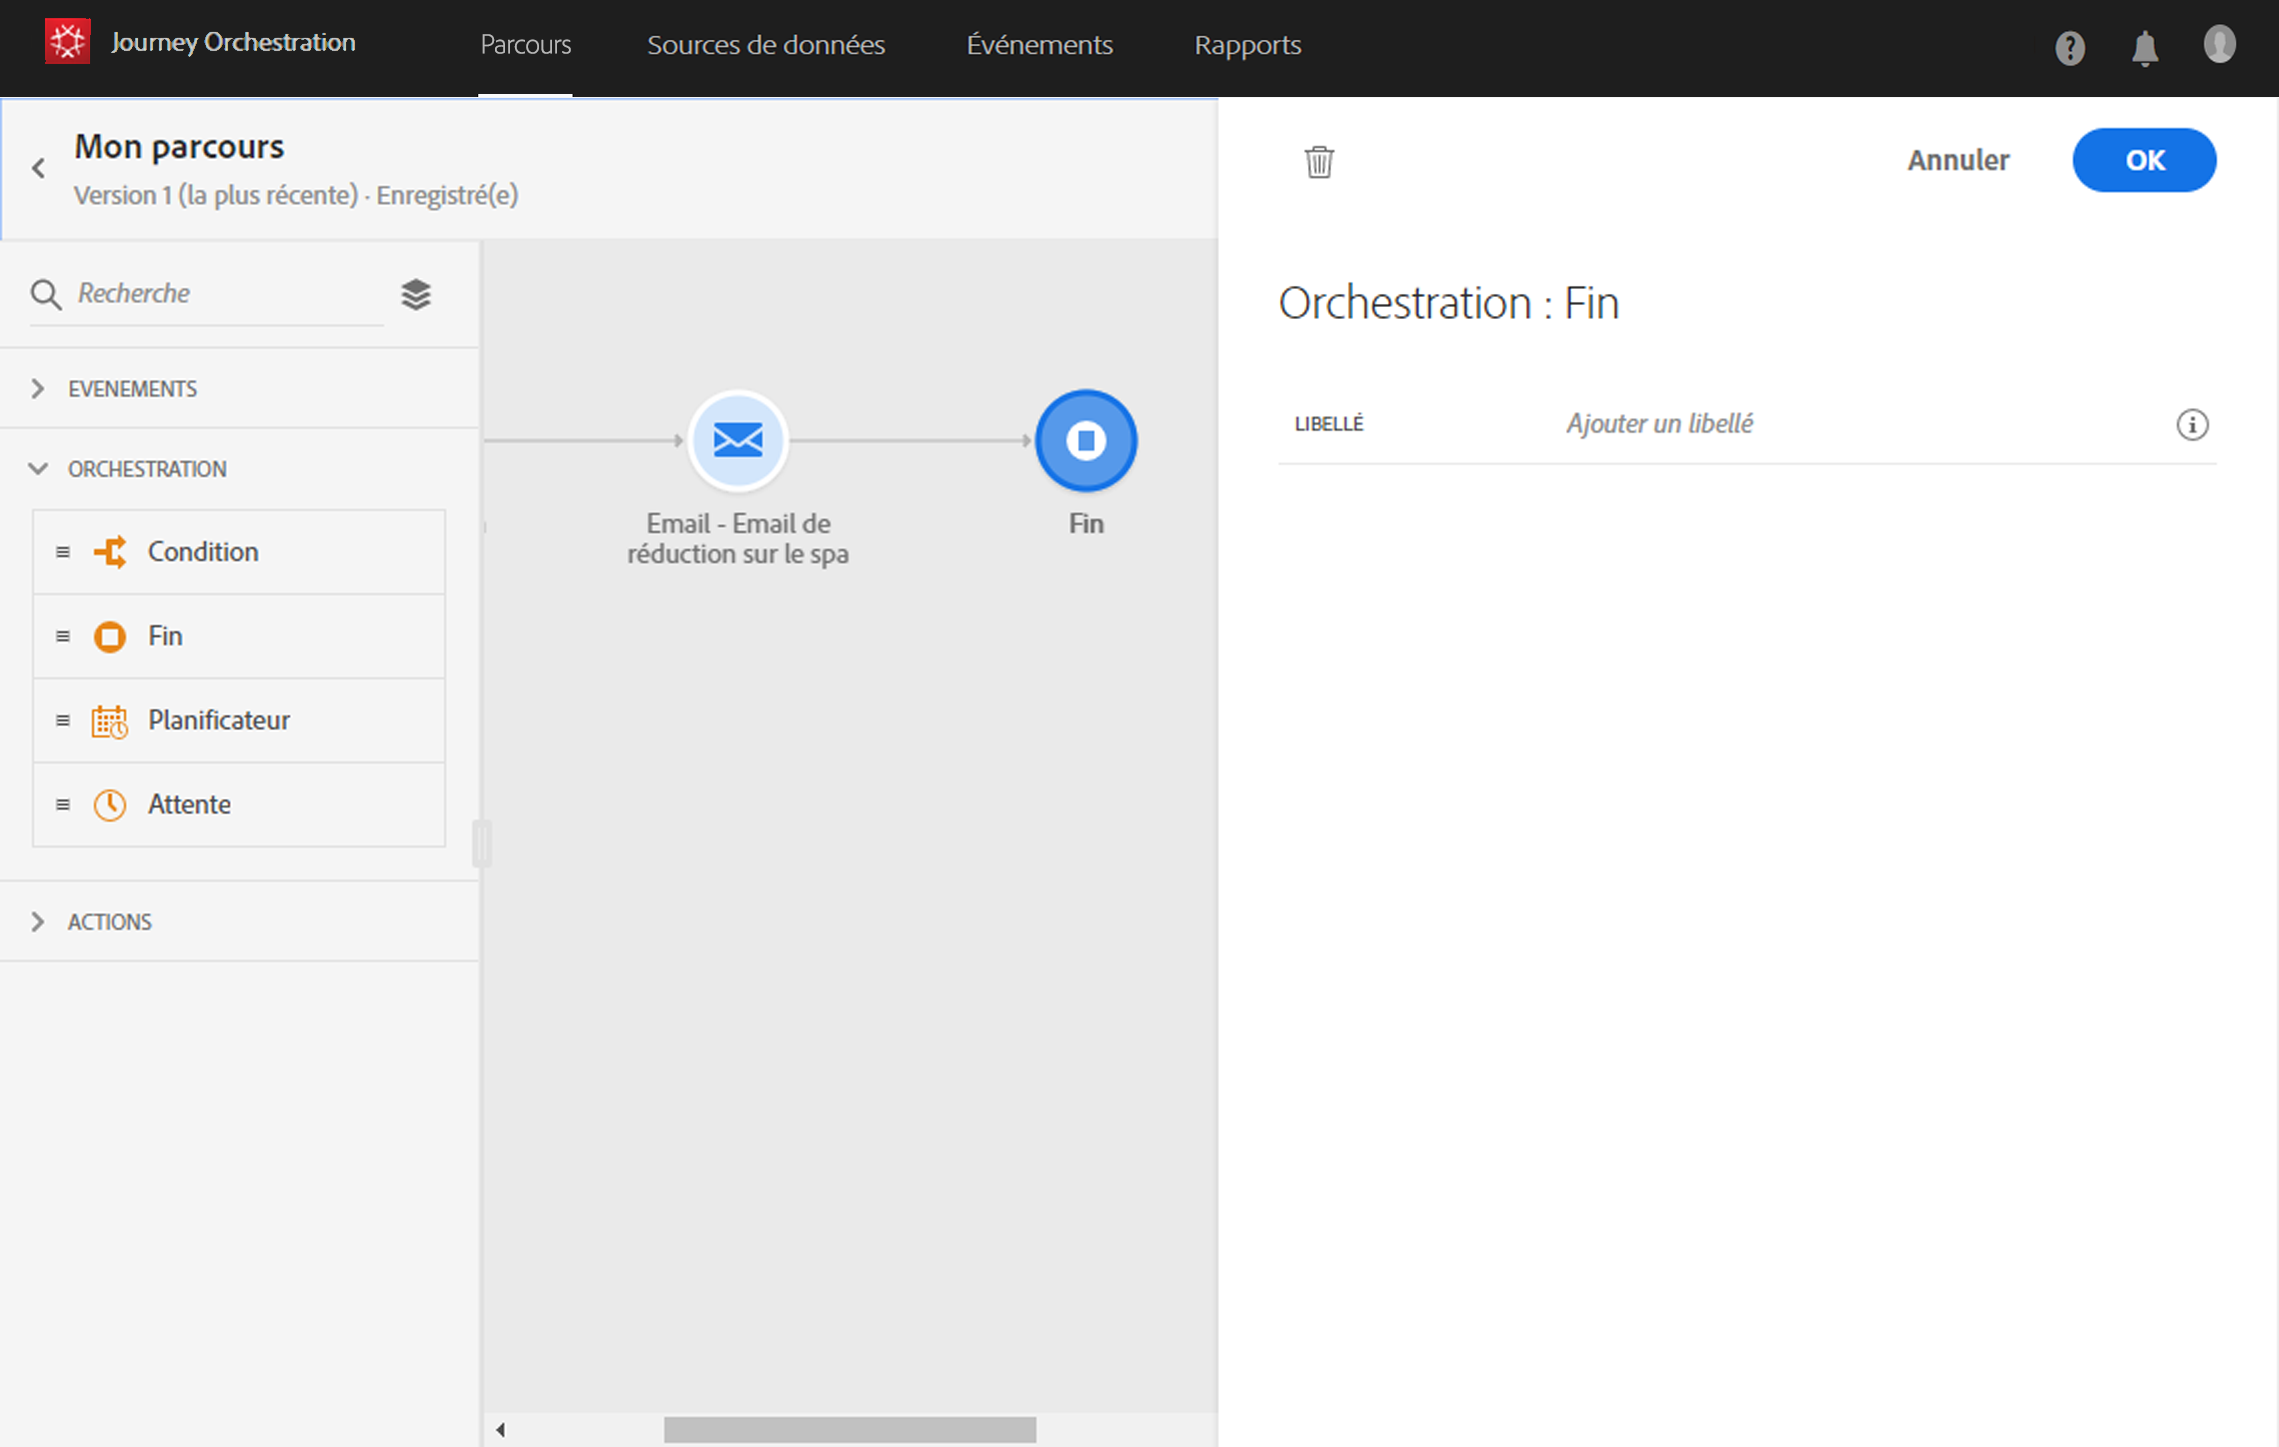Viewport: 2279px width, 1447px height.
Task: Click the Planificateur activity in palette
Action: pyautogui.click(x=218, y=720)
